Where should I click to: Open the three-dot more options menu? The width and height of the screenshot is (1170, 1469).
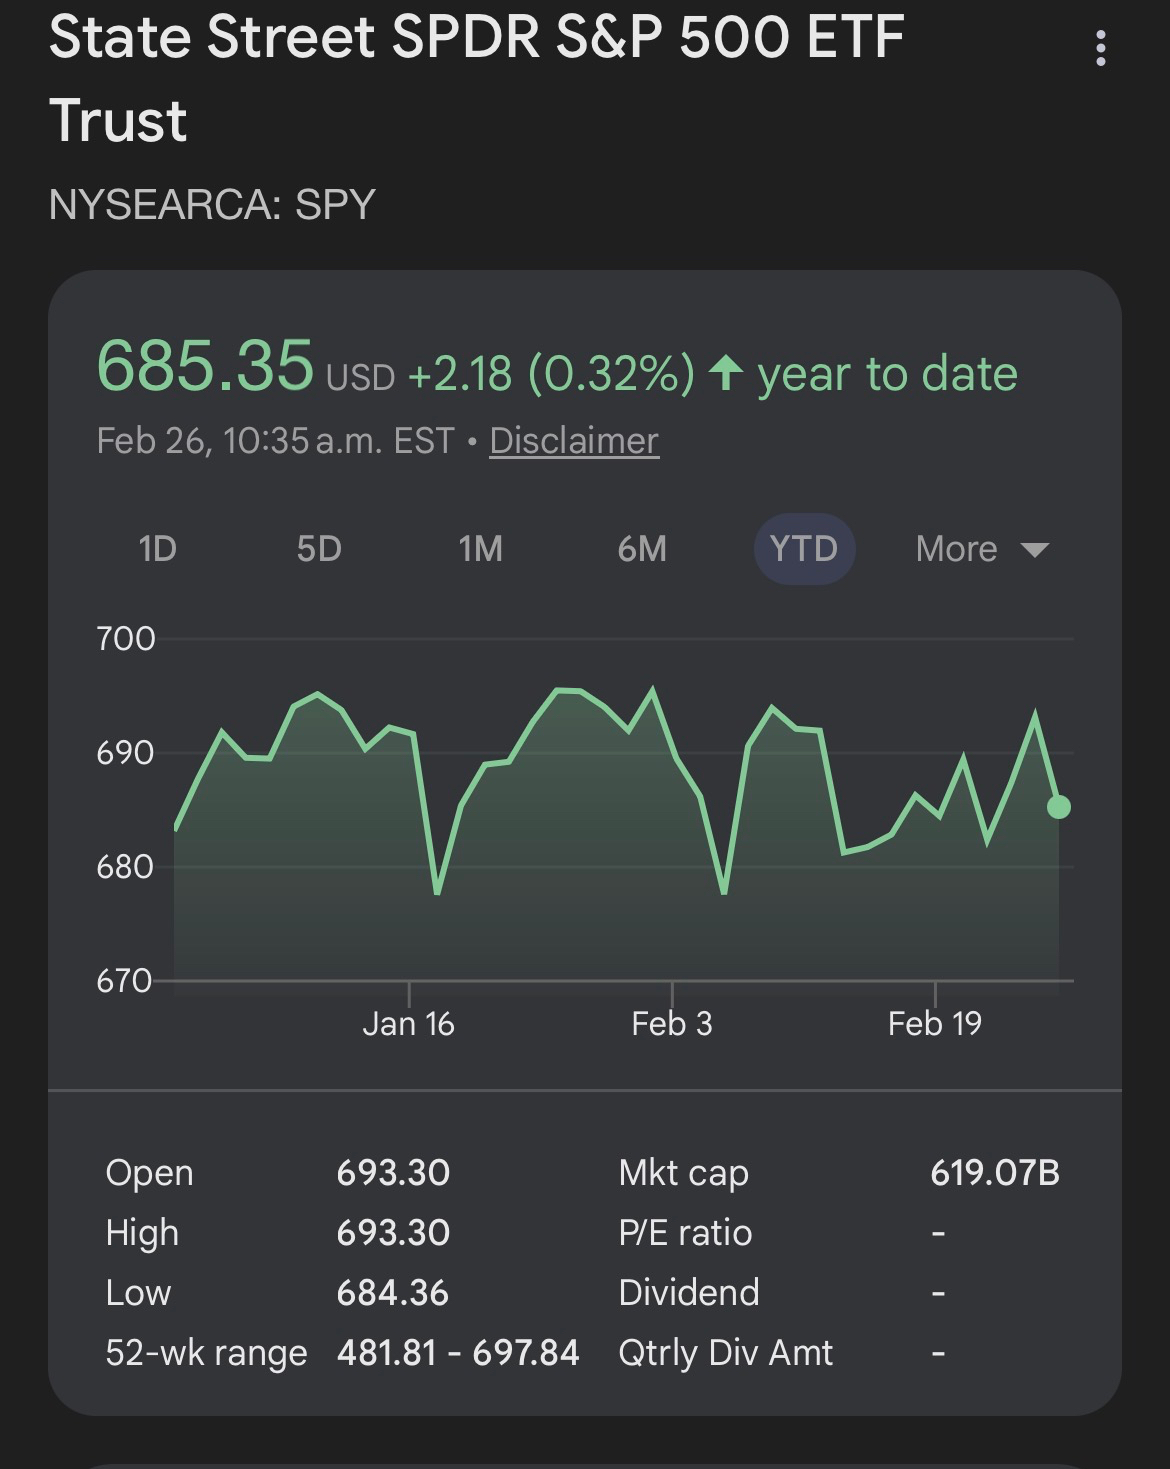coord(1100,48)
